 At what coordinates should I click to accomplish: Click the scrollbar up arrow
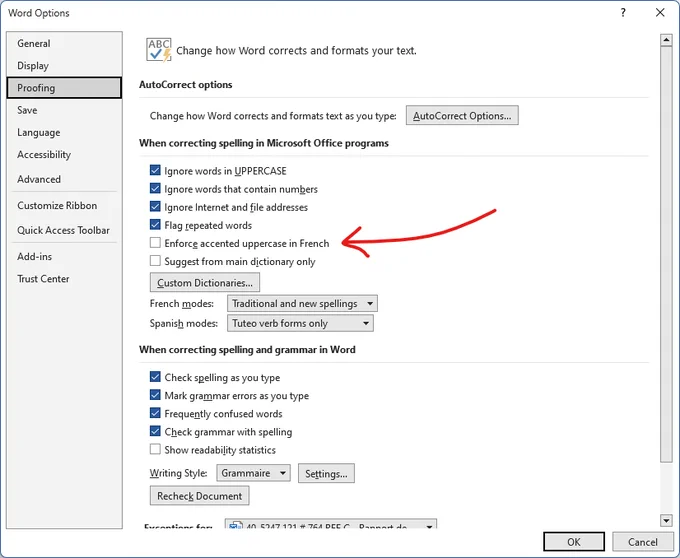[666, 40]
